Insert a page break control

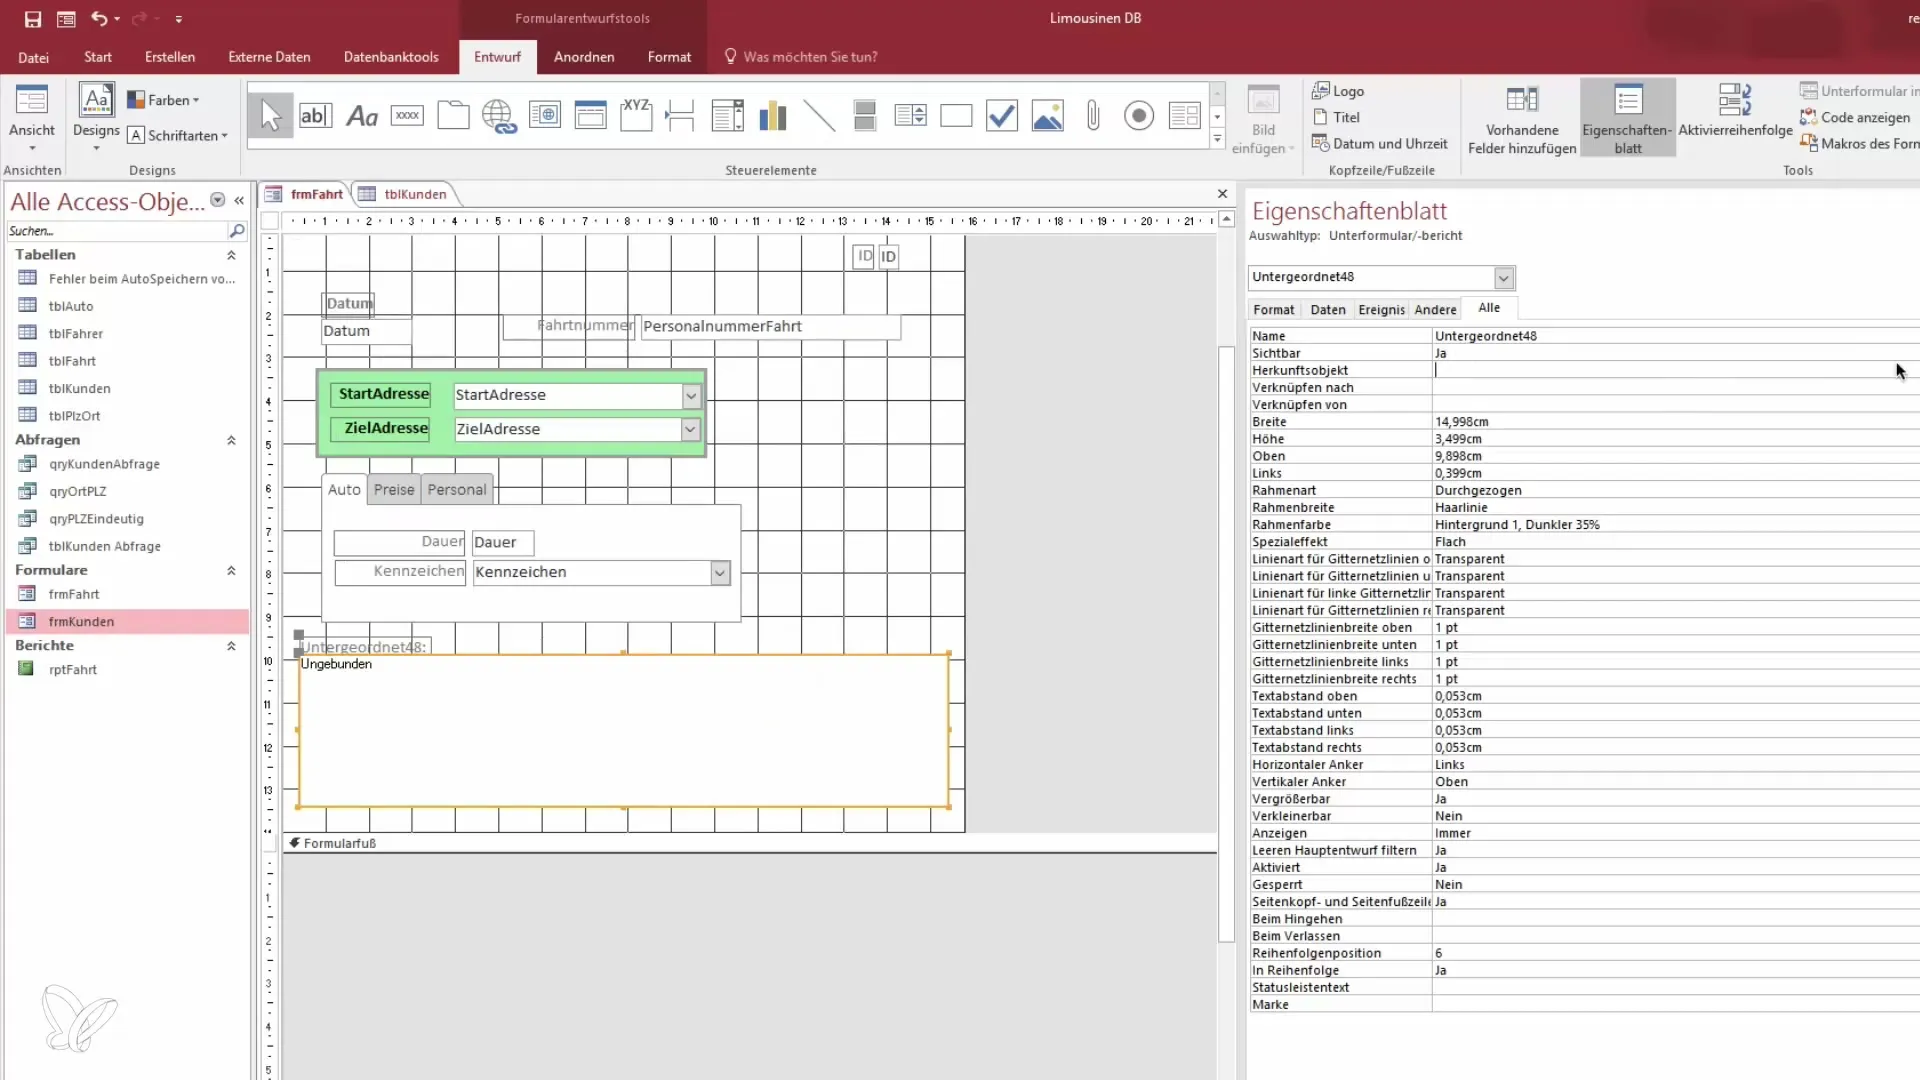[x=680, y=116]
